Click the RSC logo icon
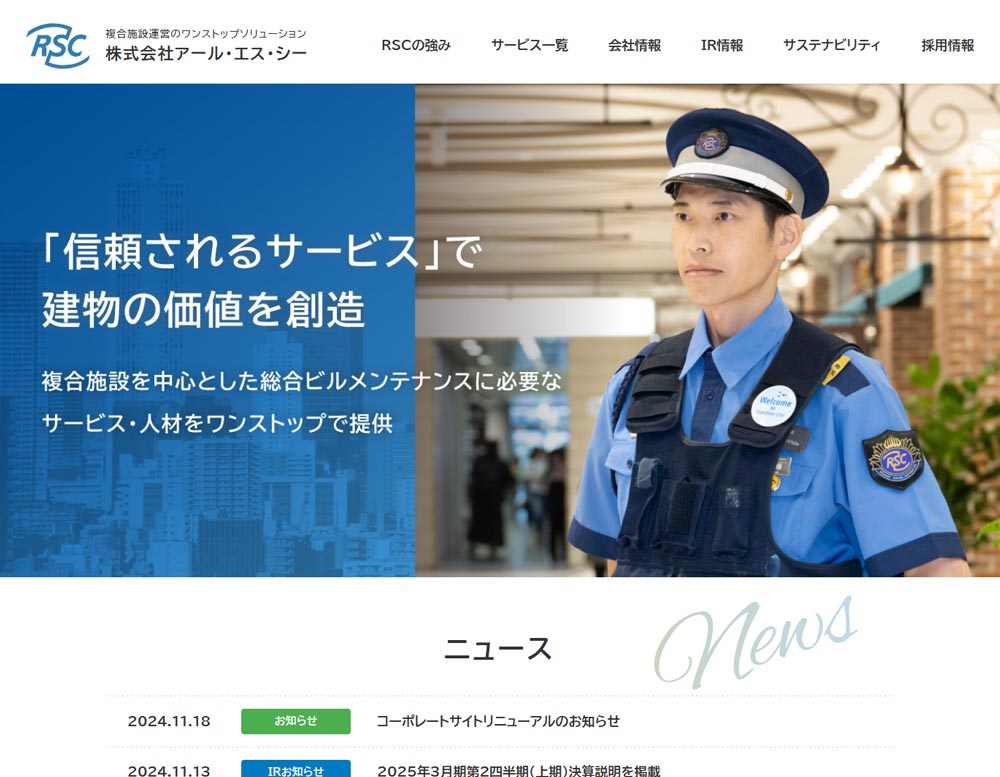1000x777 pixels. coord(58,45)
